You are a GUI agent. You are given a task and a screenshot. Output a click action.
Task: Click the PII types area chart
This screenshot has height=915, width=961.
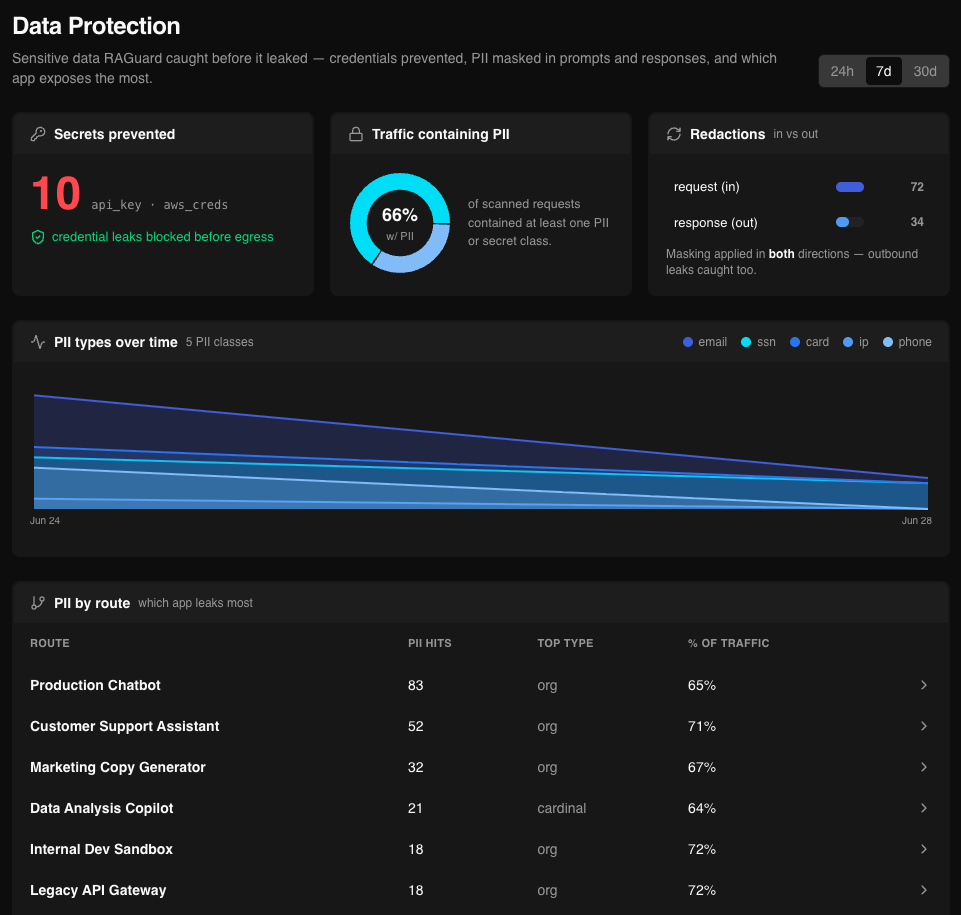(480, 452)
